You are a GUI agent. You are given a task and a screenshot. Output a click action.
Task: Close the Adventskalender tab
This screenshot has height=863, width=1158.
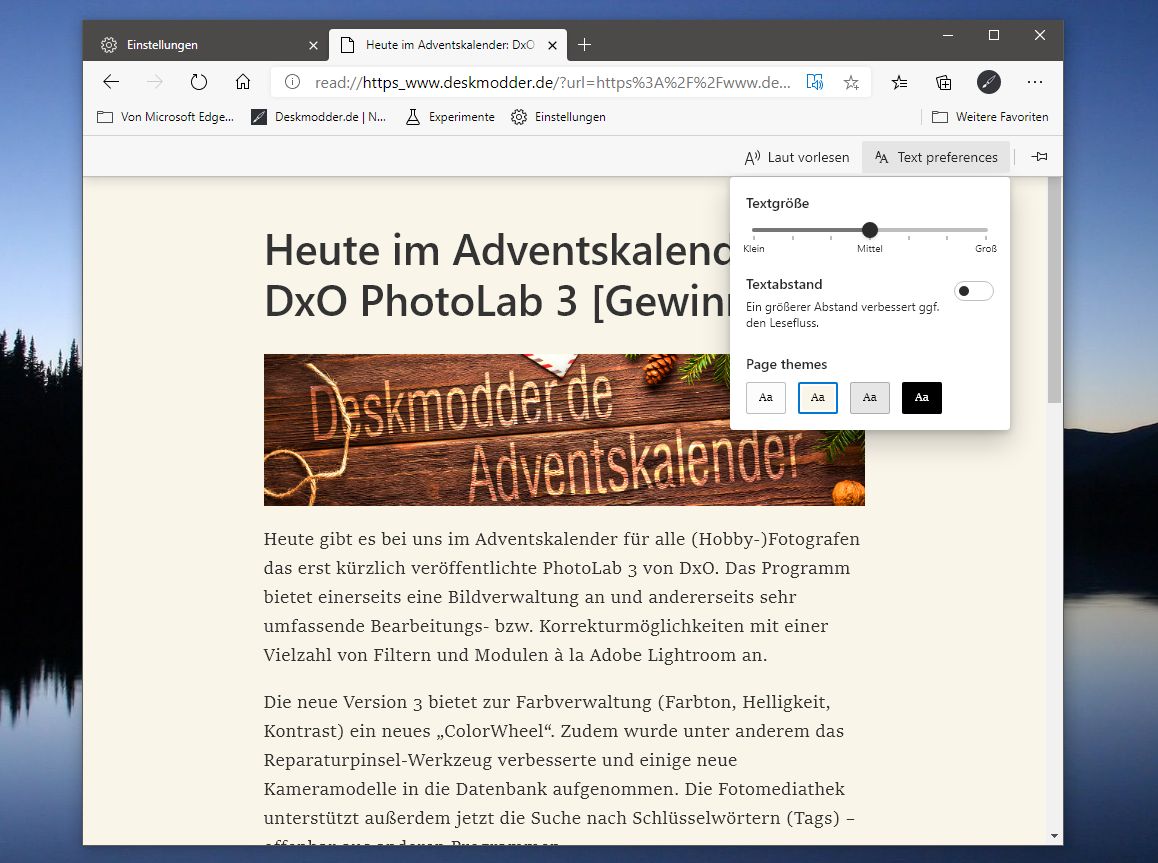[552, 45]
